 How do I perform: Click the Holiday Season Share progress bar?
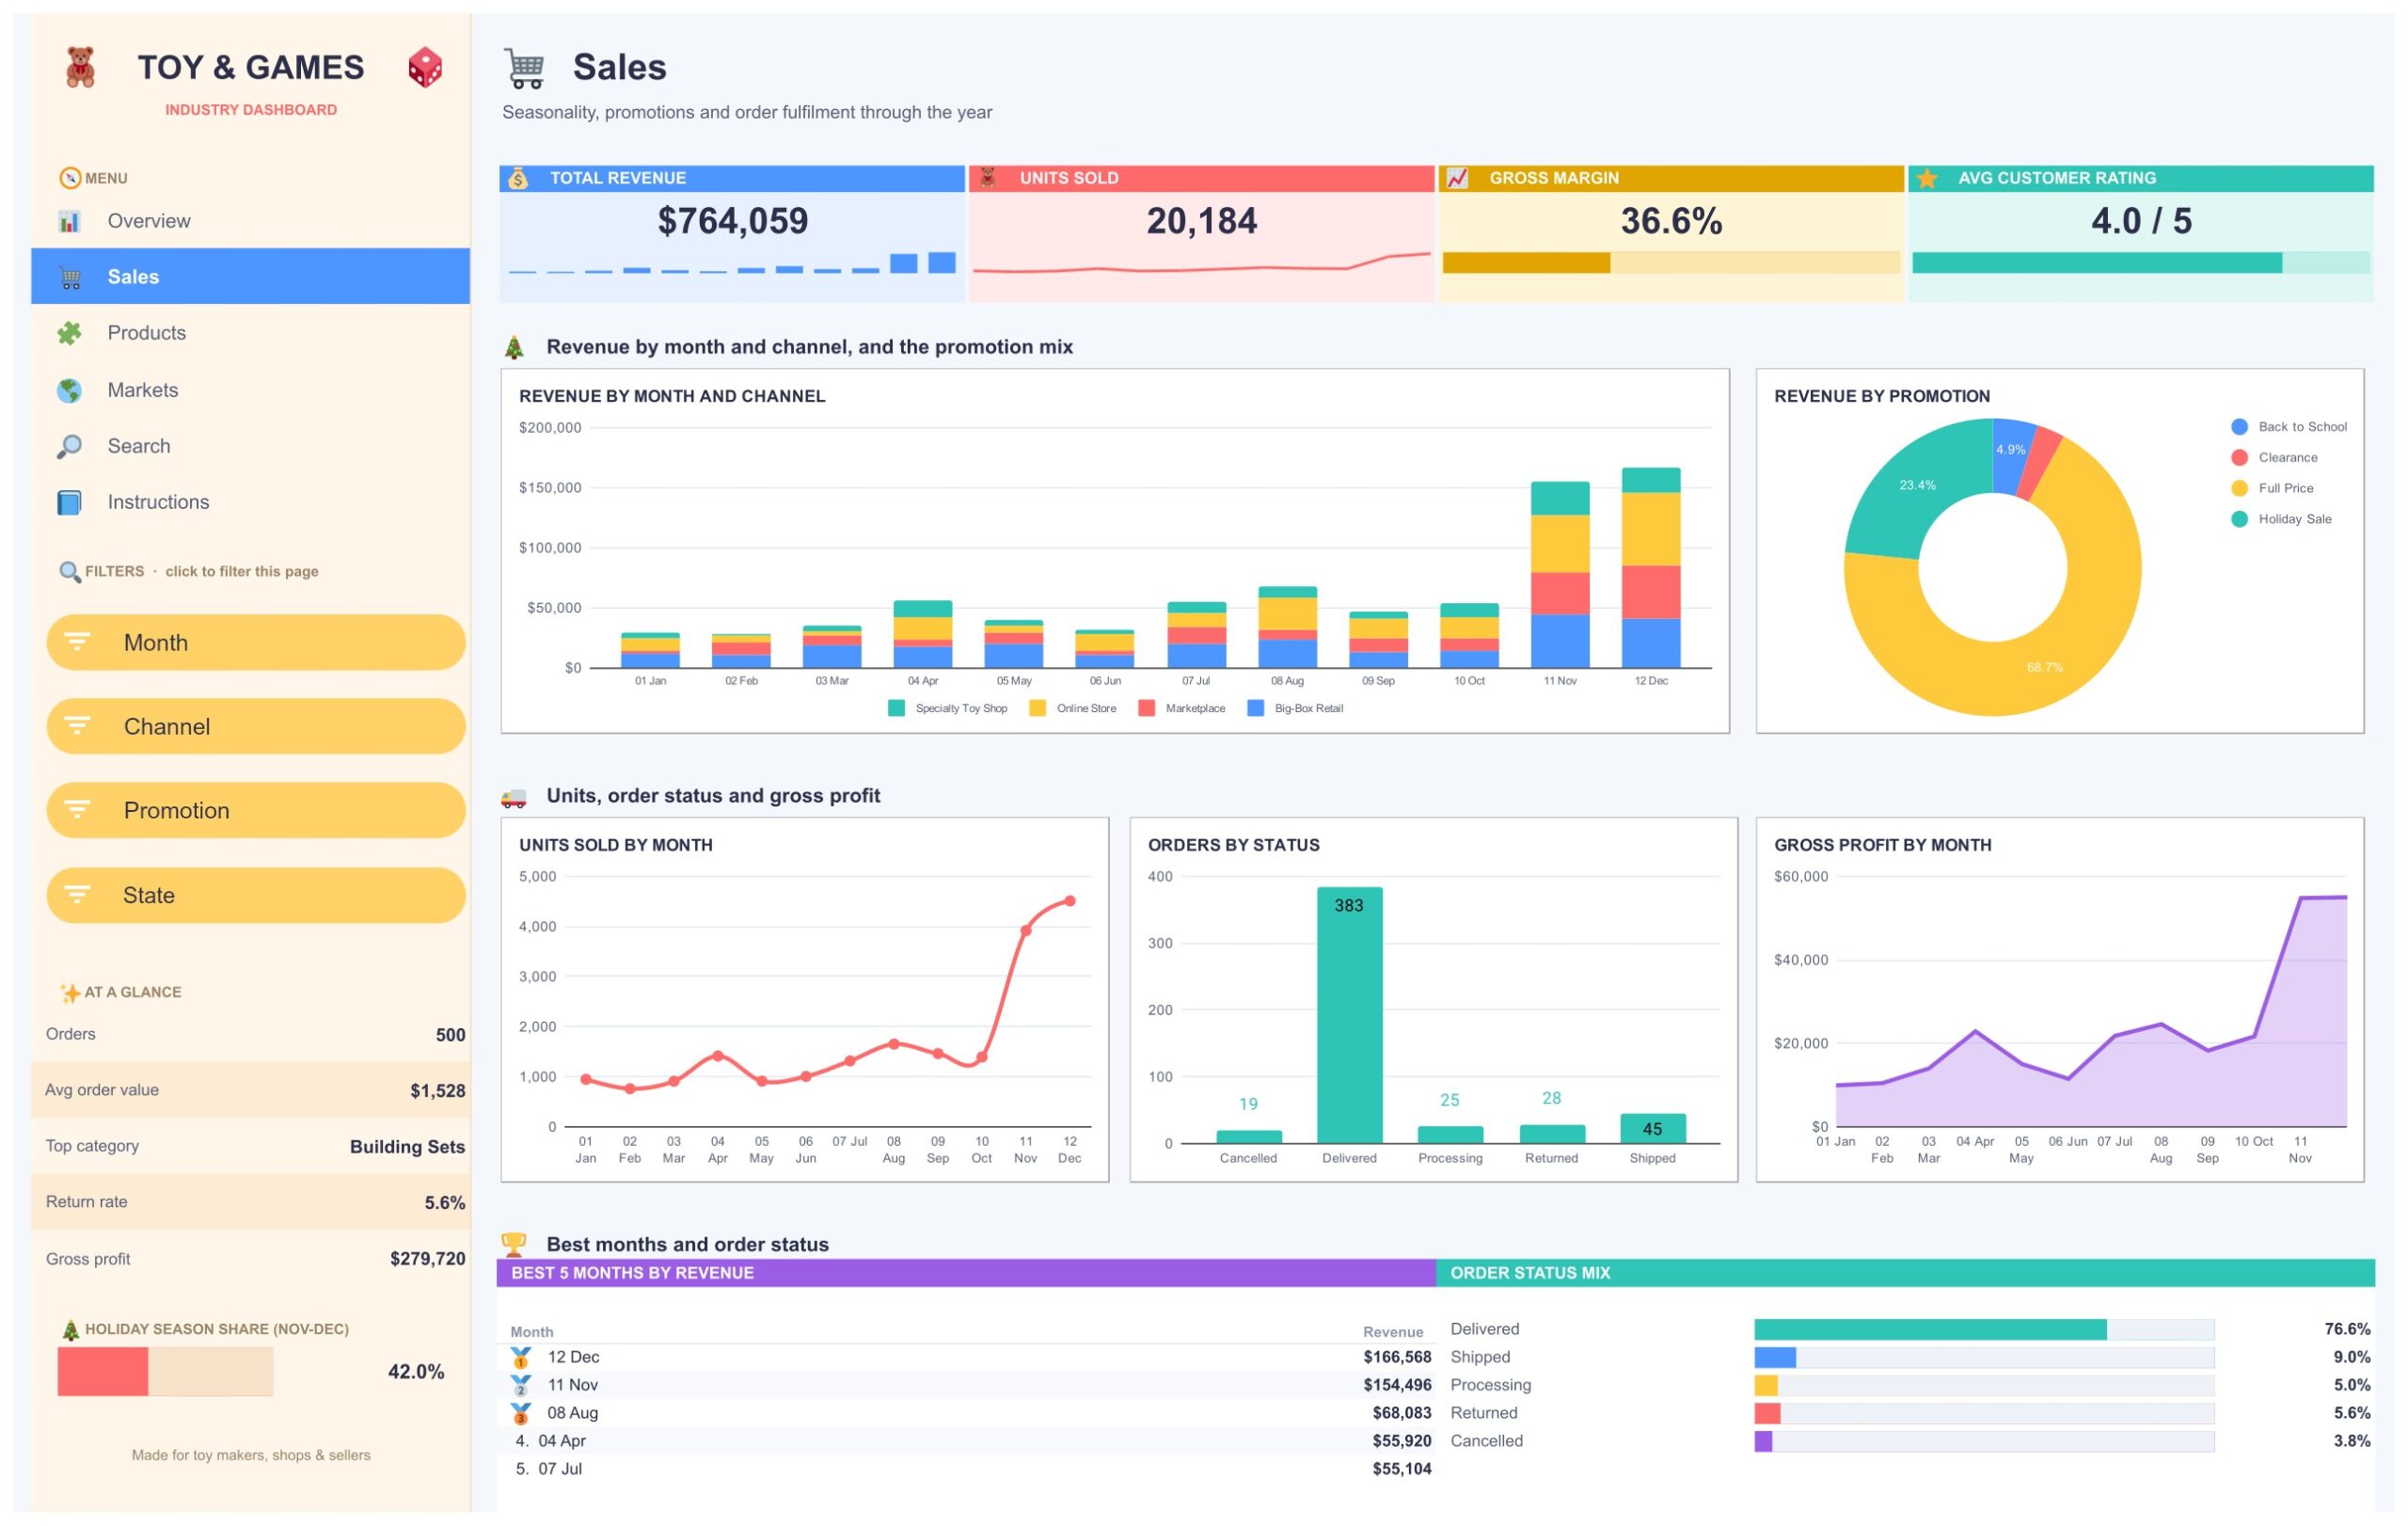click(x=165, y=1372)
